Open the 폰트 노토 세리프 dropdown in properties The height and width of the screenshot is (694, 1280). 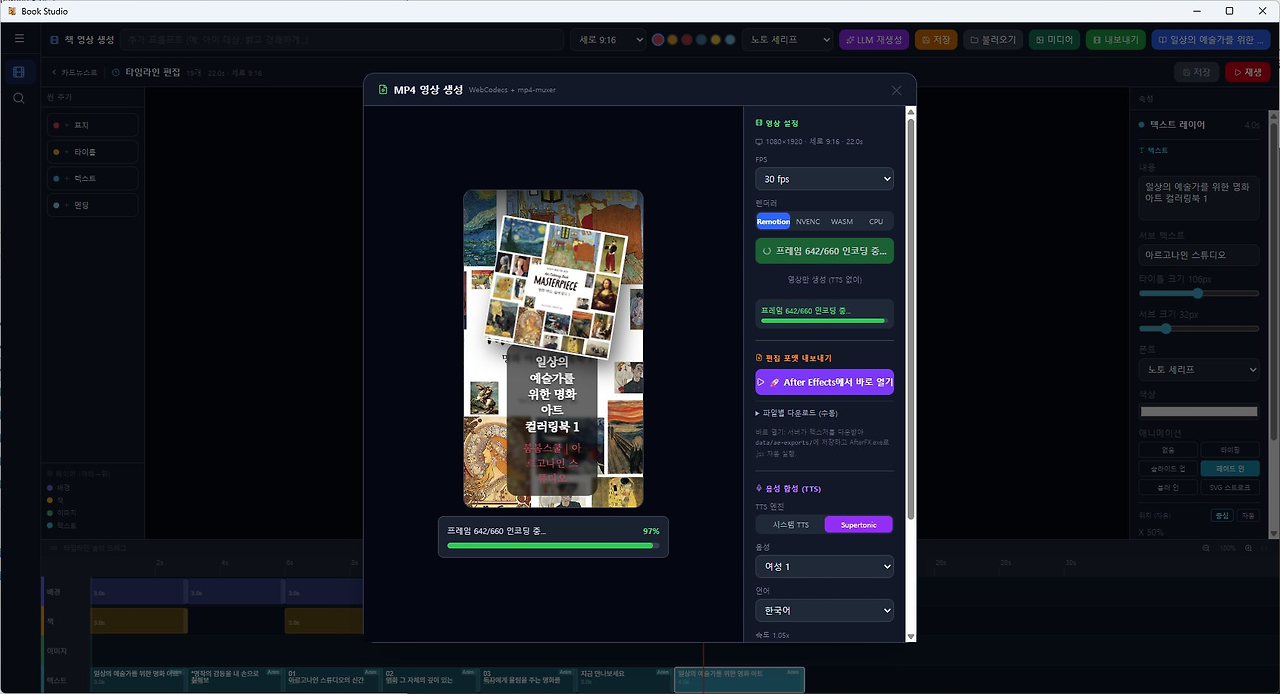click(1199, 370)
